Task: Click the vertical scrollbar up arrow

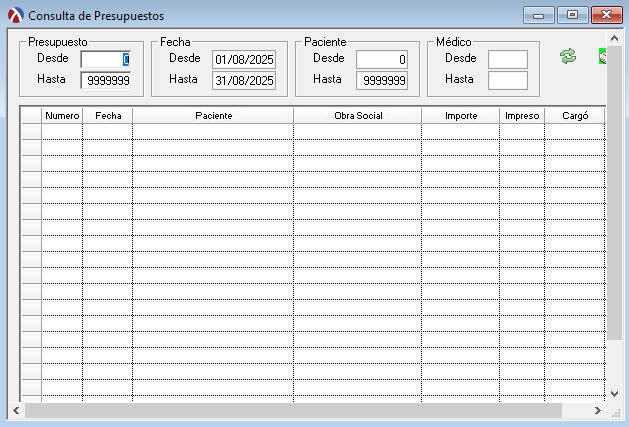Action: coord(613,111)
